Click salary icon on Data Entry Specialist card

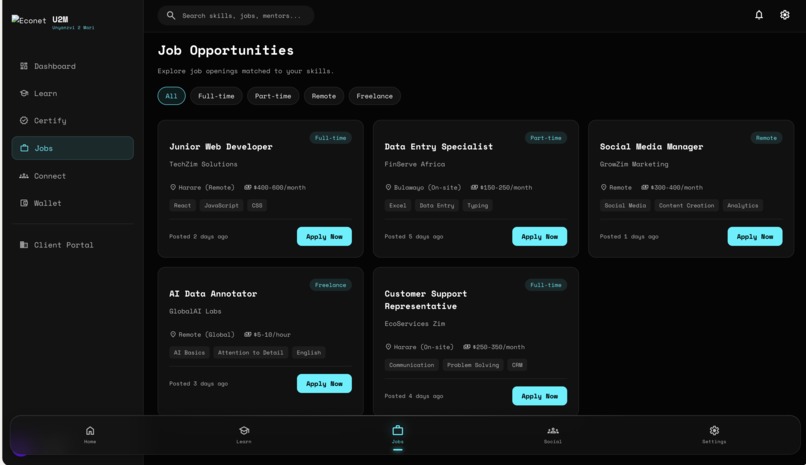pos(474,188)
